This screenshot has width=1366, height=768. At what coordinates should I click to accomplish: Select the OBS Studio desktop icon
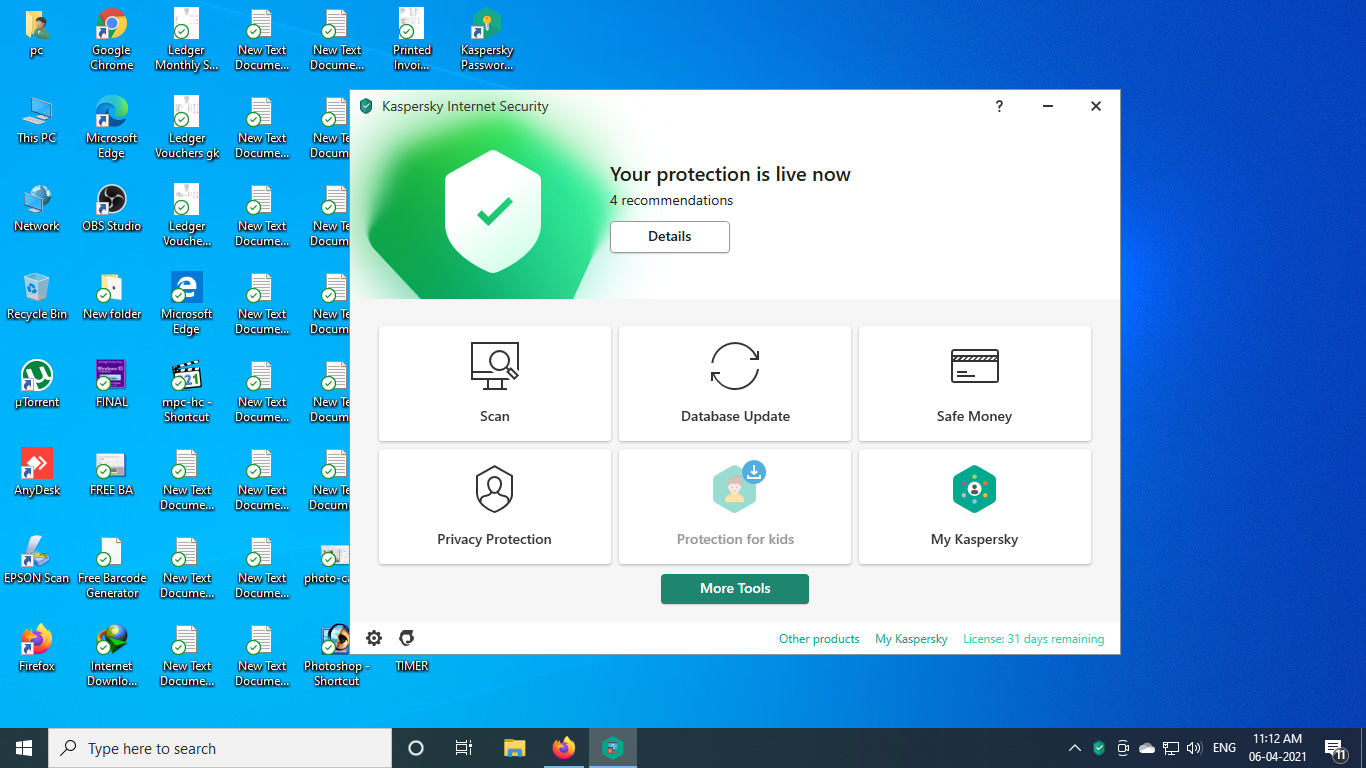(112, 209)
